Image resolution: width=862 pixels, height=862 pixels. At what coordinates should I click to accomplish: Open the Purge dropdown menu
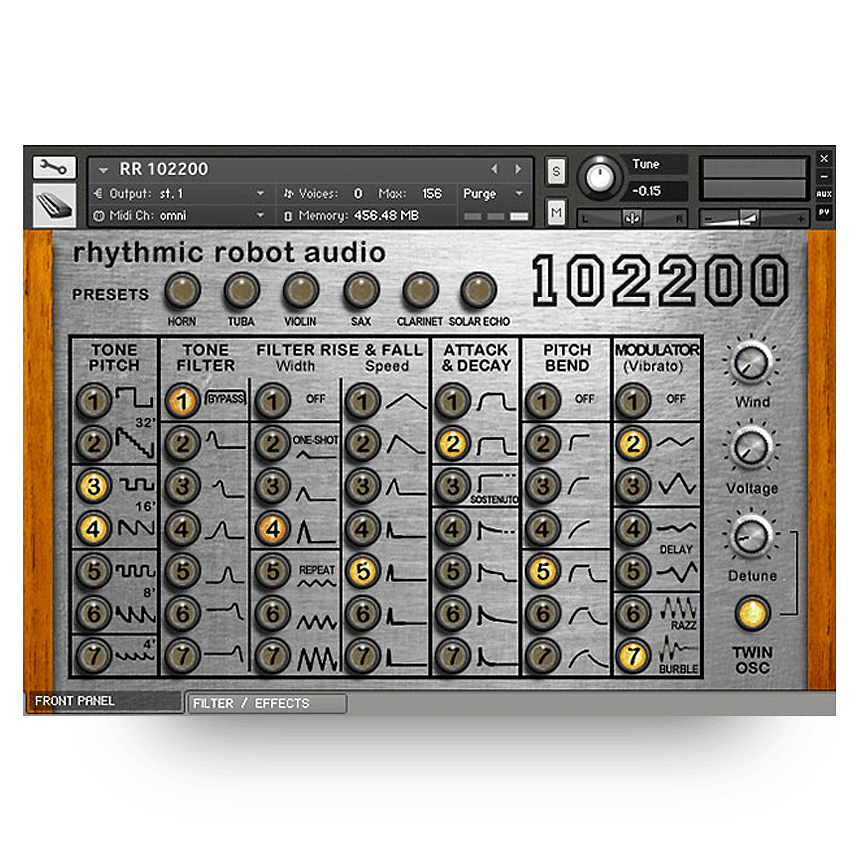[493, 194]
